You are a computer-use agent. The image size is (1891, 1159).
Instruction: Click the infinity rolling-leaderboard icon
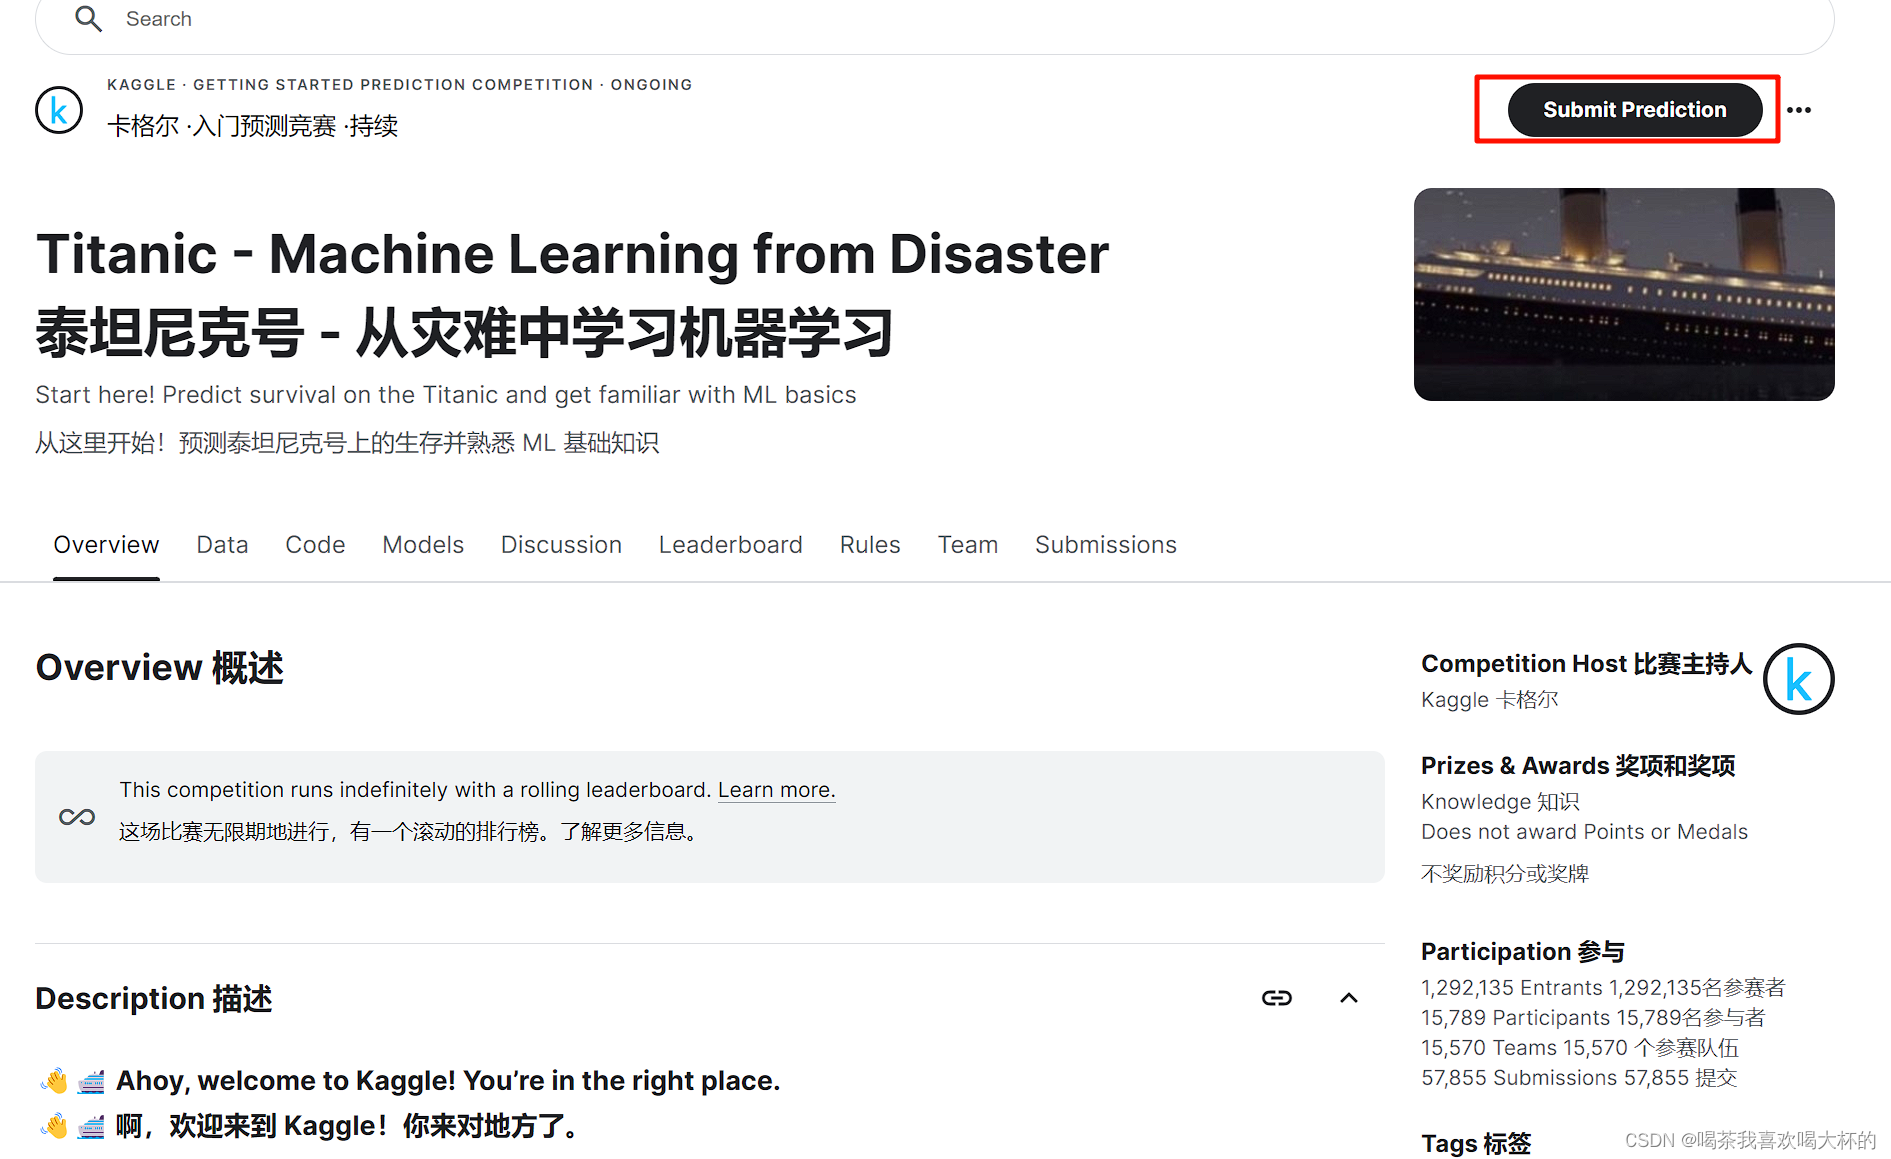(x=77, y=817)
